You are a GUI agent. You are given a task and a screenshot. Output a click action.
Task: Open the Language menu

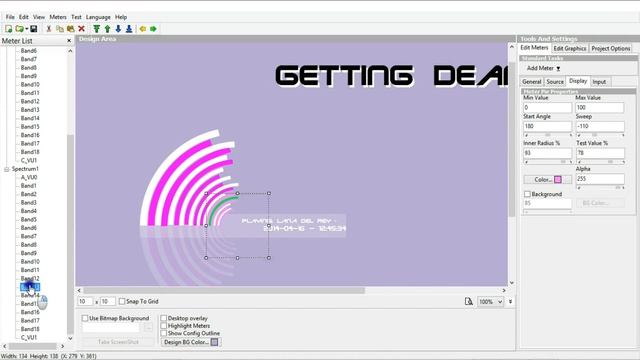coord(98,17)
